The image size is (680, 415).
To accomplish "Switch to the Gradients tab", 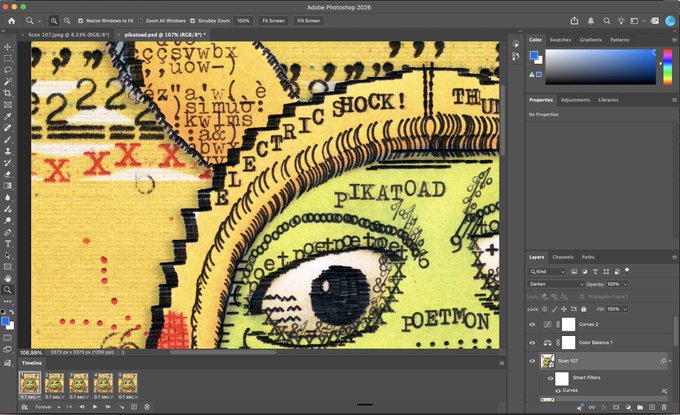I will click(x=591, y=40).
